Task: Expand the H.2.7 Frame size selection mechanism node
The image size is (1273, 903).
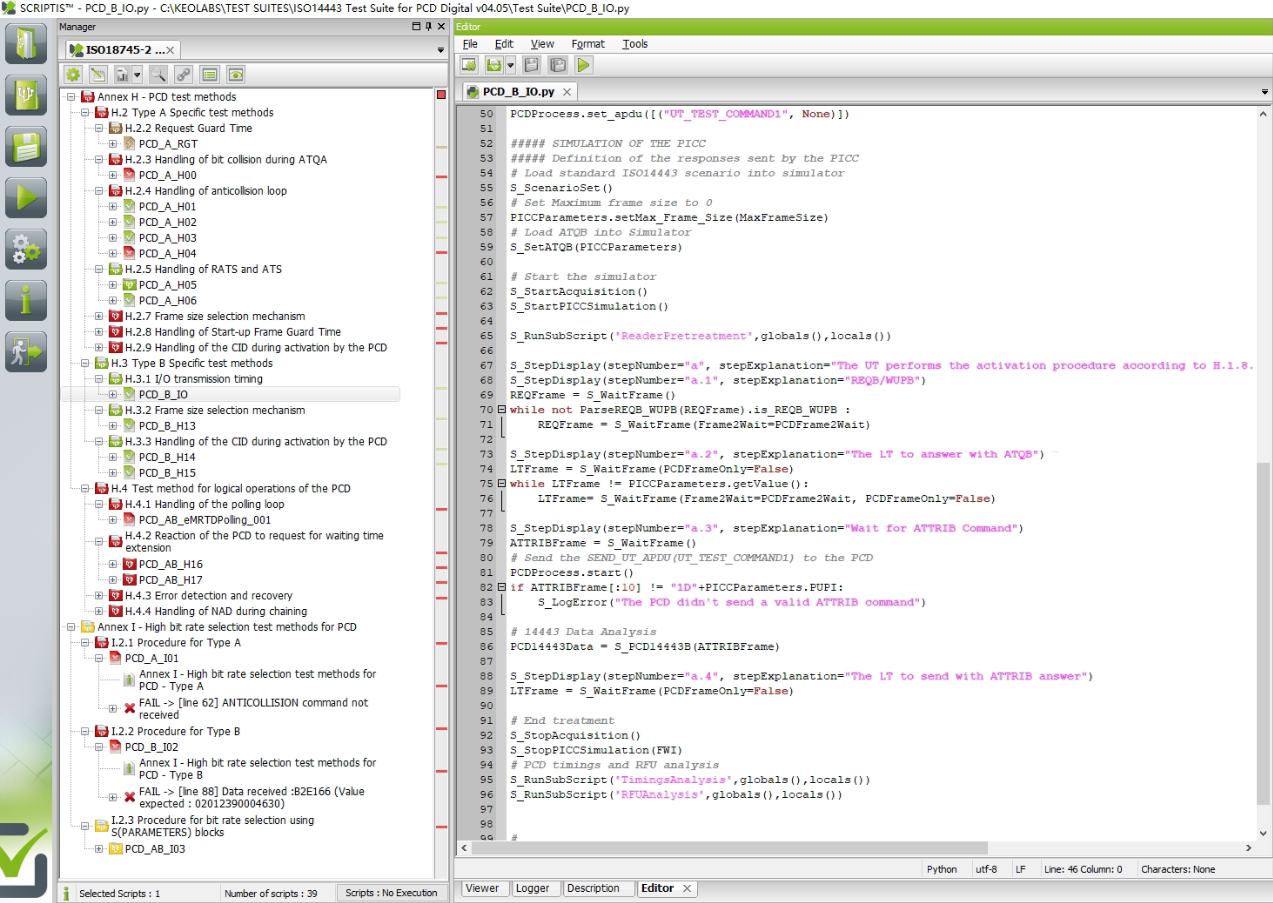Action: pyautogui.click(x=100, y=316)
